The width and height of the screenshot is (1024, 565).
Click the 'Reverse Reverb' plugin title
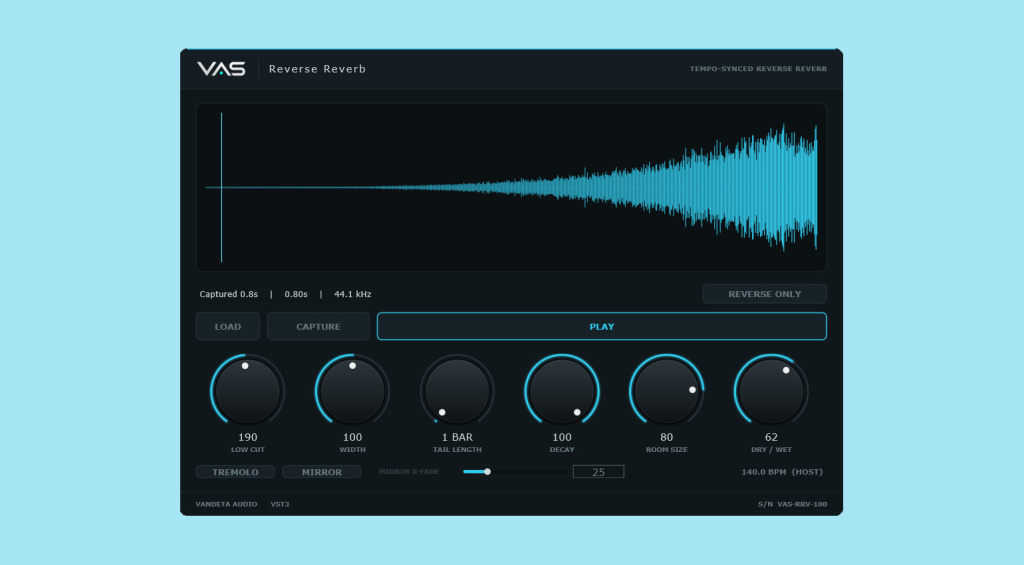tap(317, 69)
